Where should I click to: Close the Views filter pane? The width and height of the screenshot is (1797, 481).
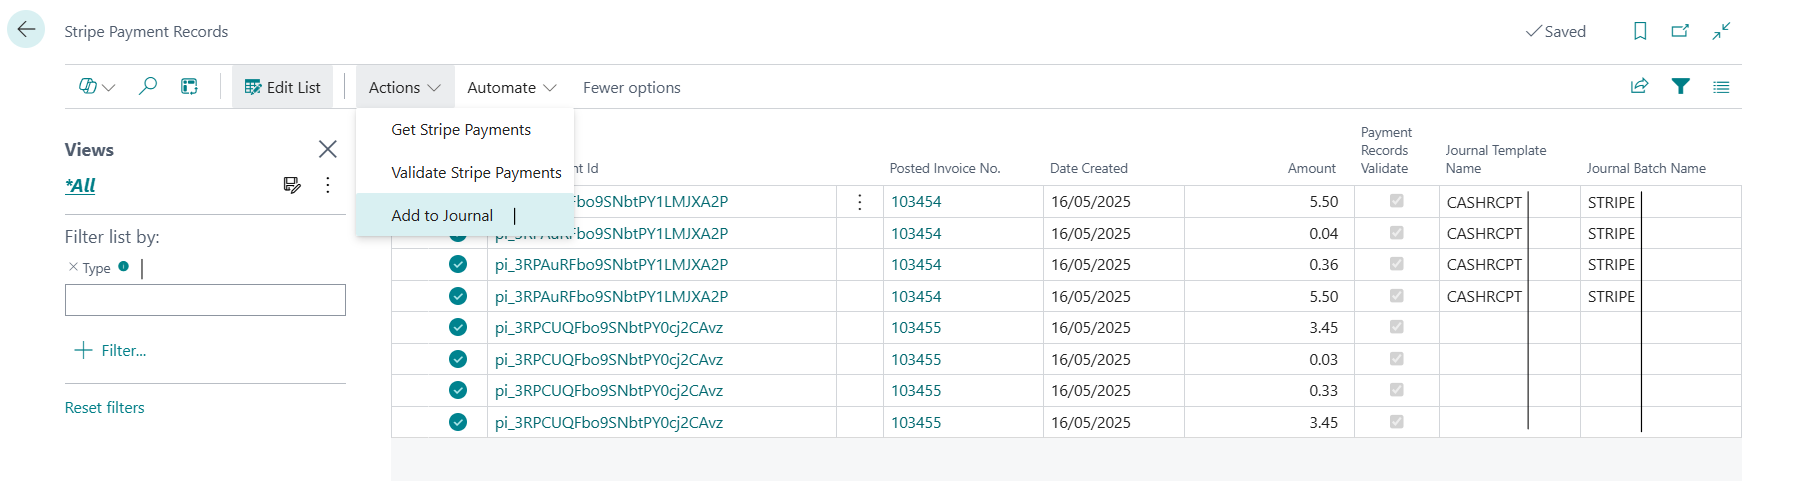click(x=327, y=149)
